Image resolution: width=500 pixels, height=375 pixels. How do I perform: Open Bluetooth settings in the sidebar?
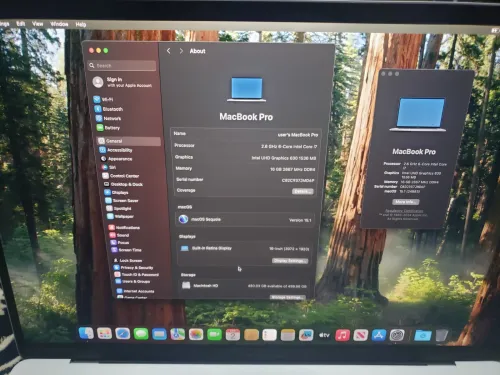pos(109,109)
